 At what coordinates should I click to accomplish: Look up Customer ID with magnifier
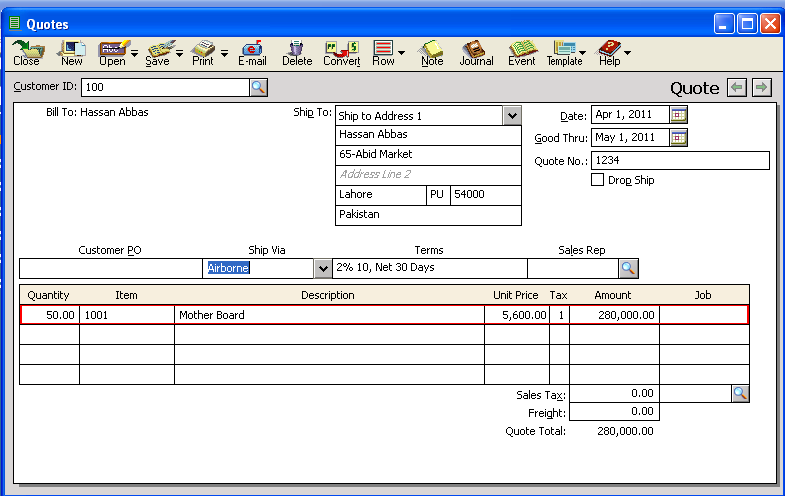coord(258,88)
